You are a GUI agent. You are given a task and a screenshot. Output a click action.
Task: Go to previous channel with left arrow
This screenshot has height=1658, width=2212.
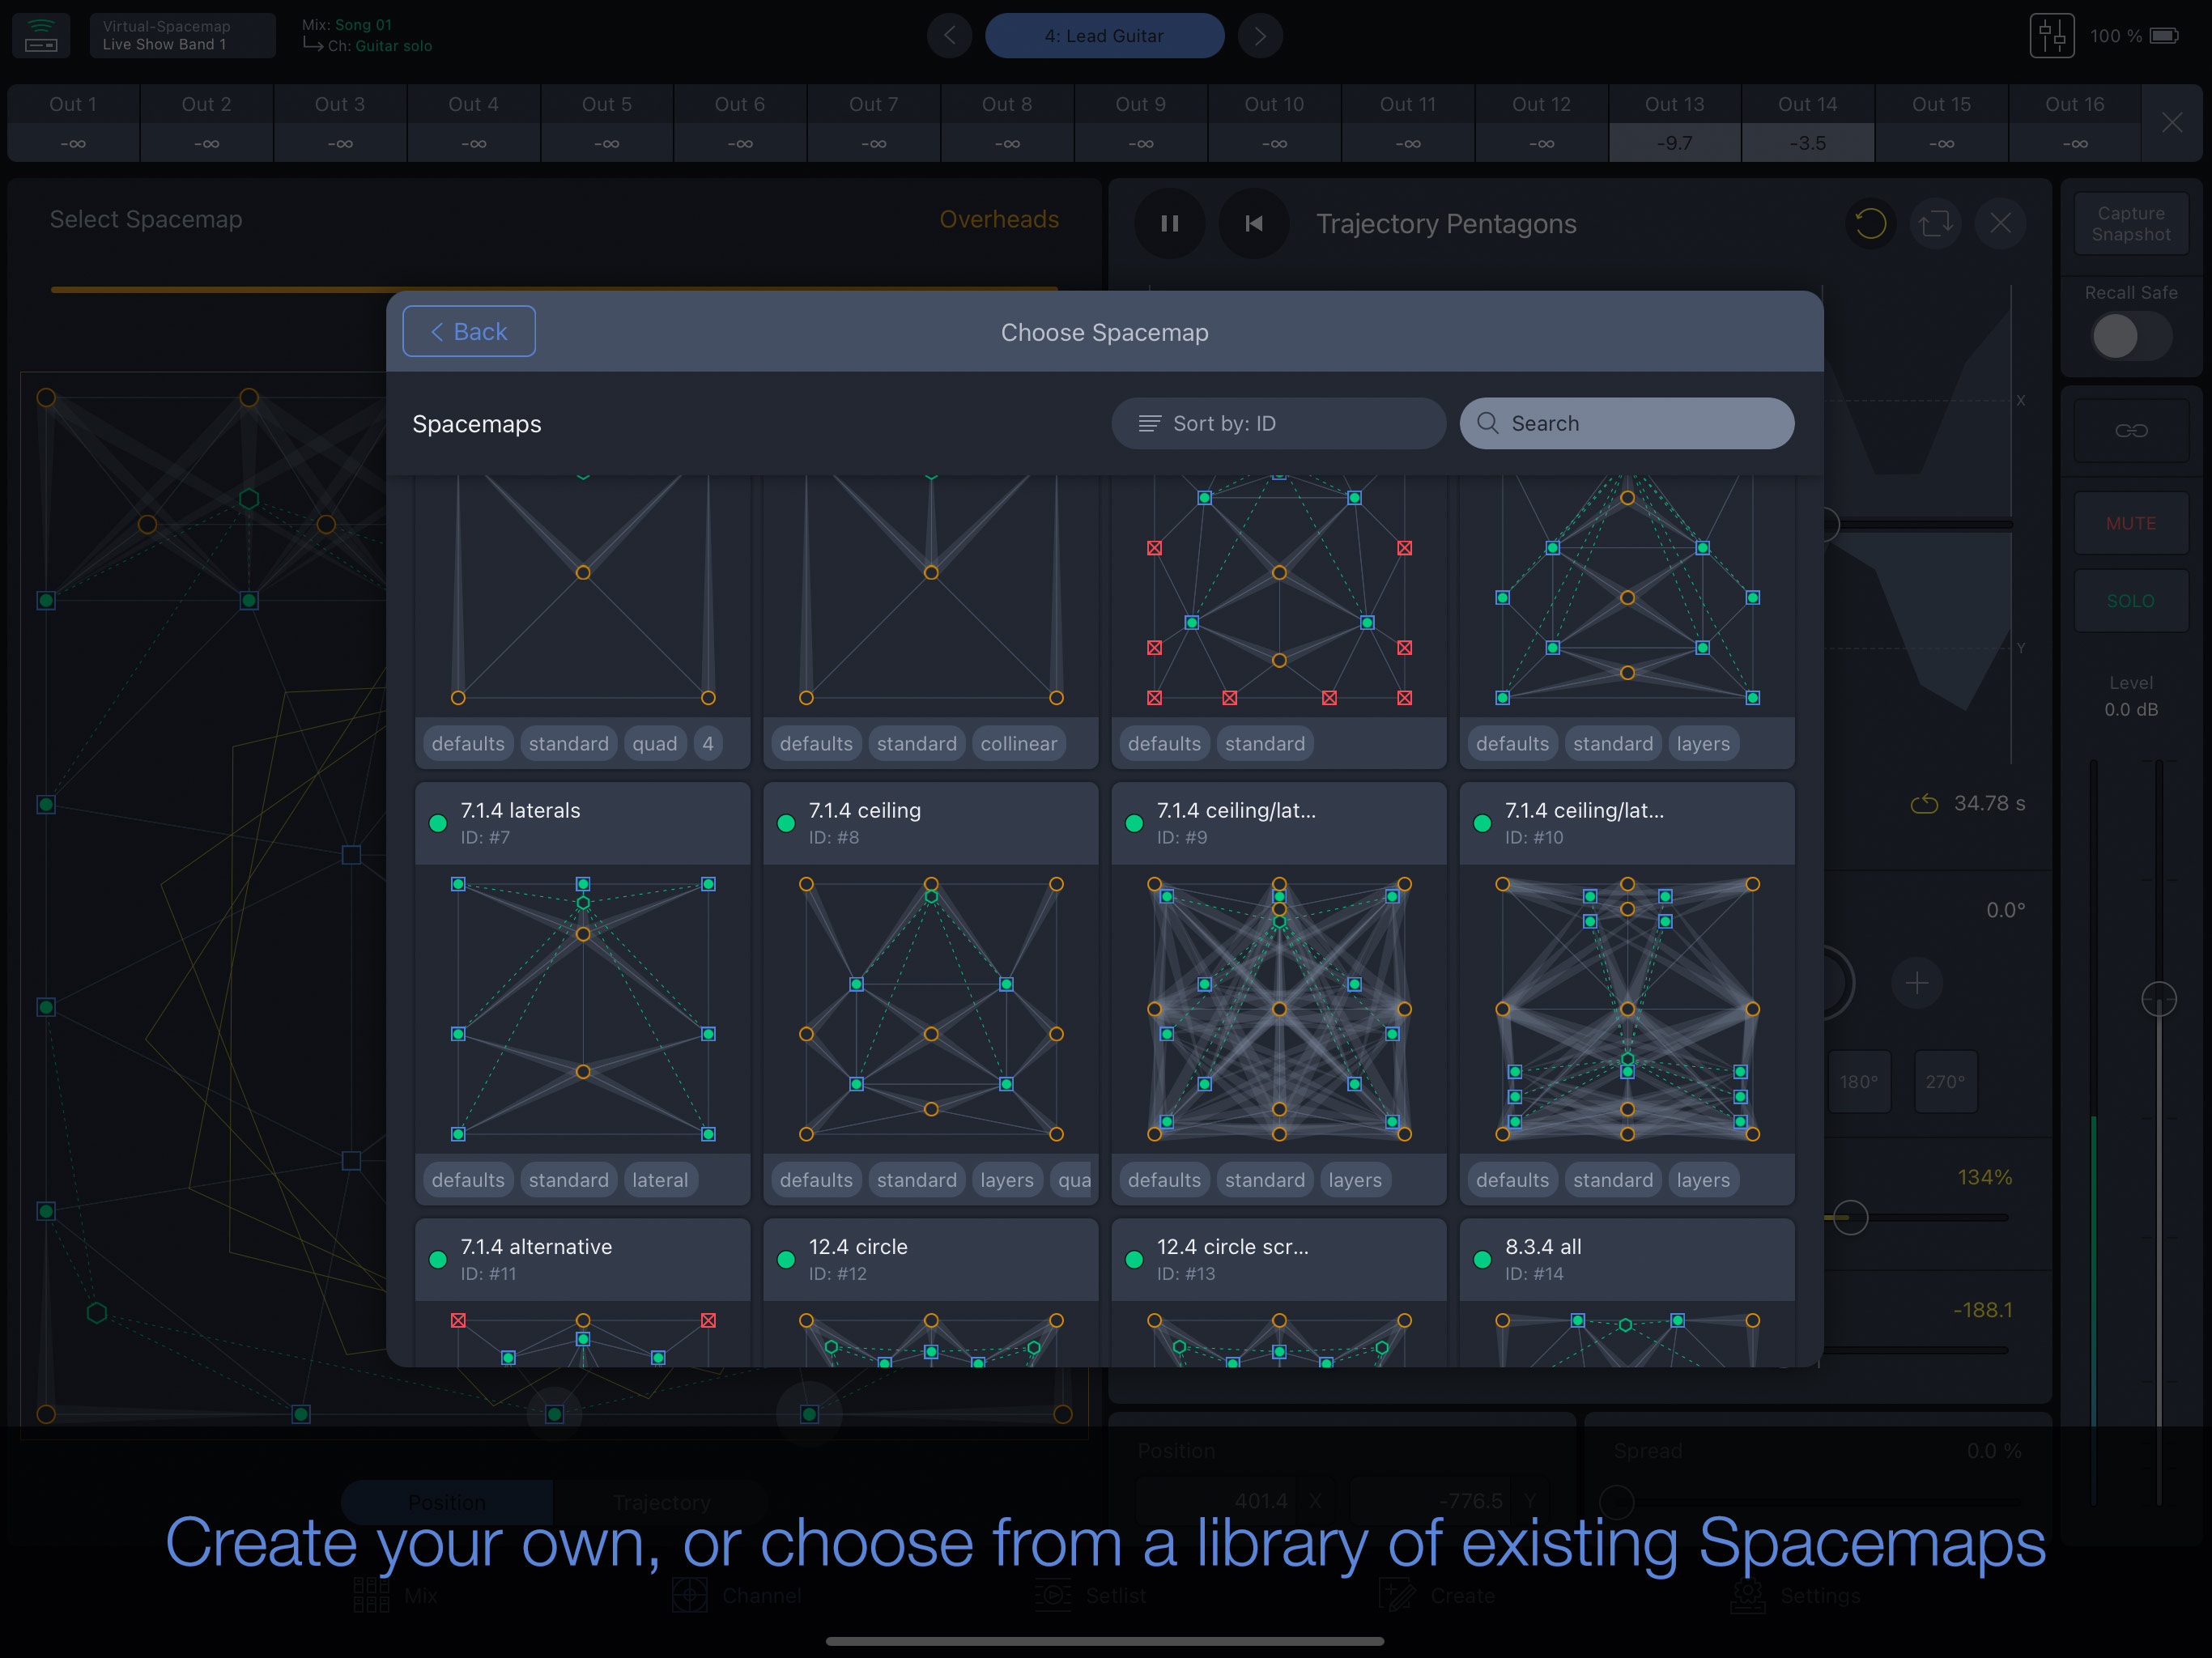[949, 36]
